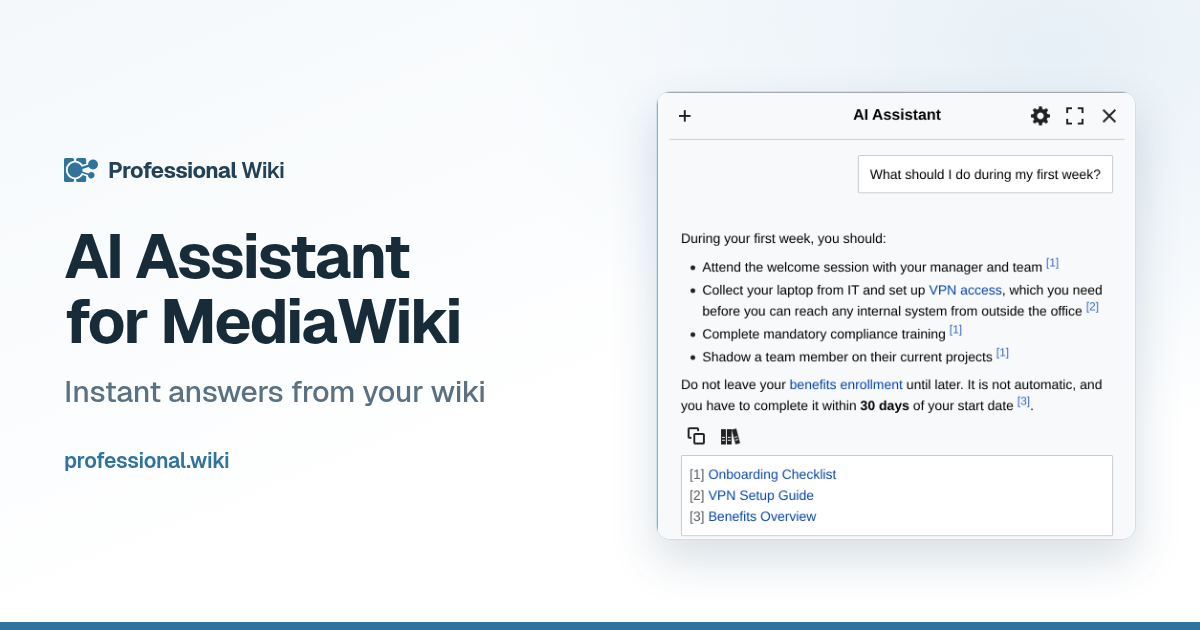Click 'Instant answers from your wiki' tagline
Screen dimensions: 1200x630
[x=275, y=392]
